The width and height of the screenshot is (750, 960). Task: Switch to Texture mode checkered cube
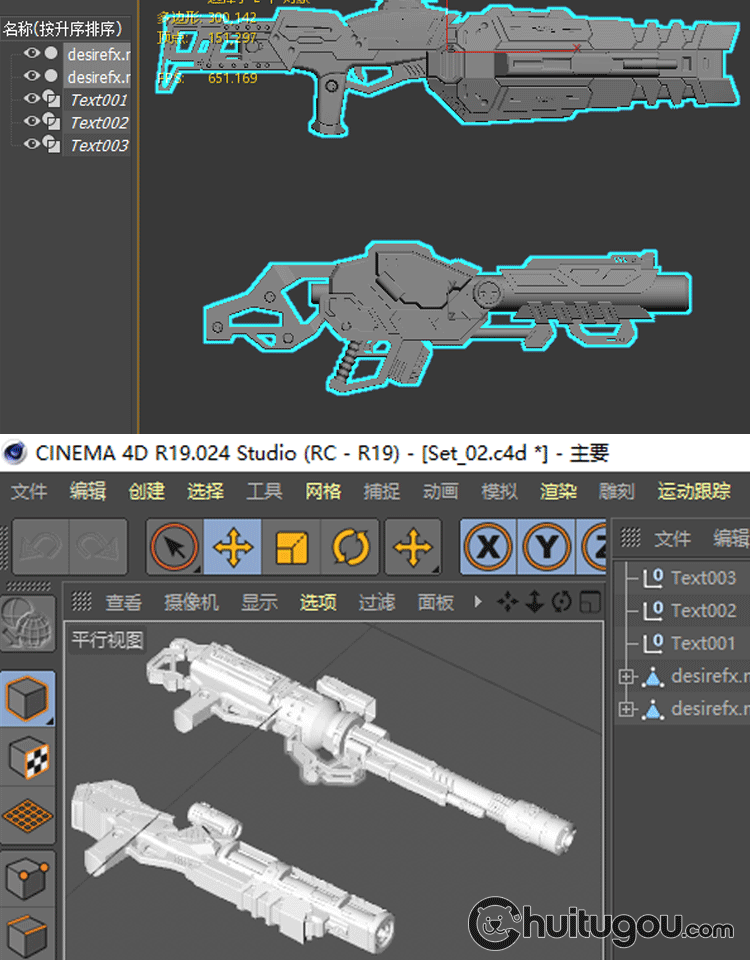[x=28, y=758]
